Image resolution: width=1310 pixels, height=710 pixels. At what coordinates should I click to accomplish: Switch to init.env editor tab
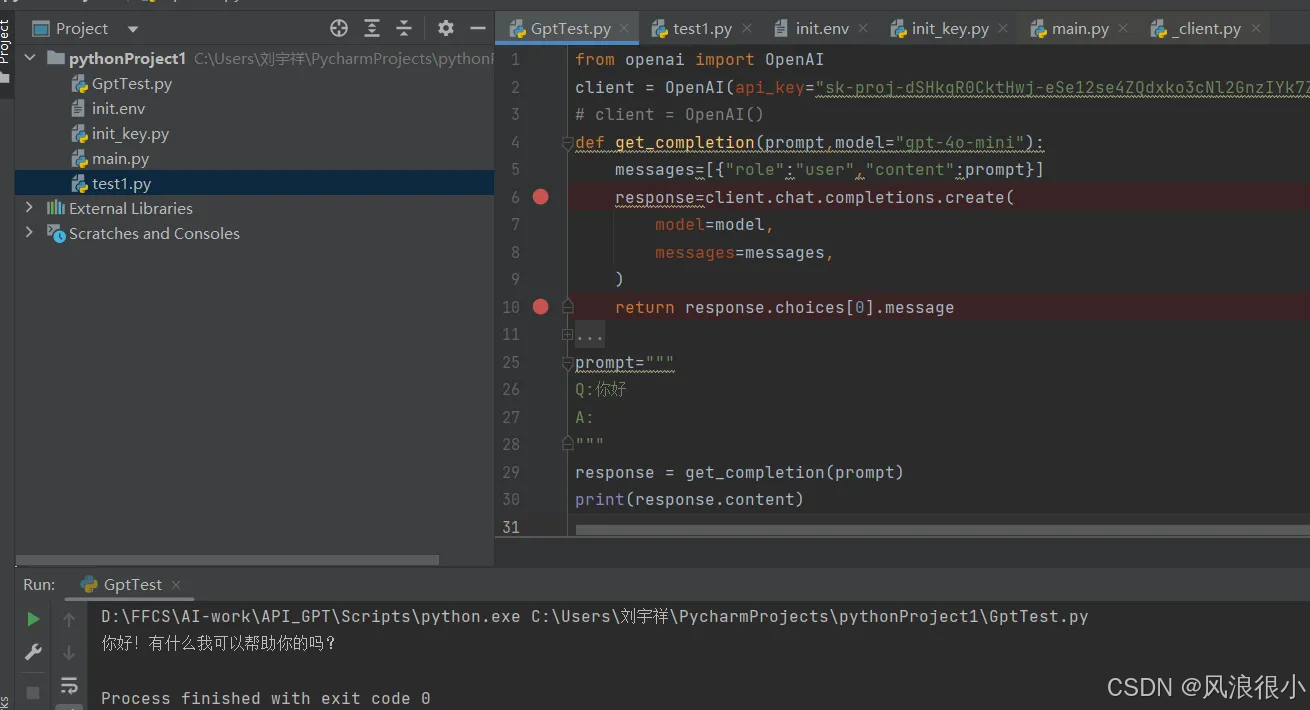coord(823,29)
